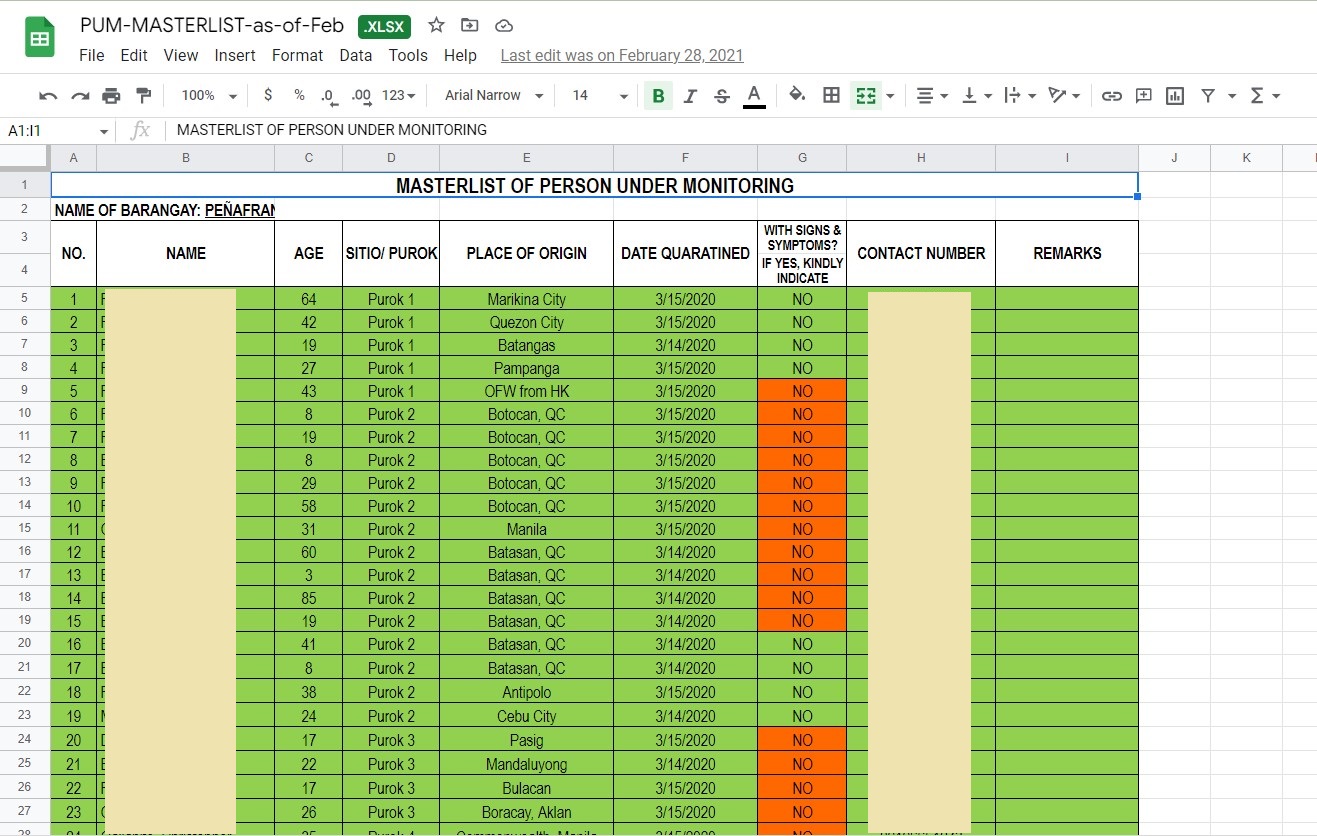
Task: Open the fill color picker
Action: (797, 95)
